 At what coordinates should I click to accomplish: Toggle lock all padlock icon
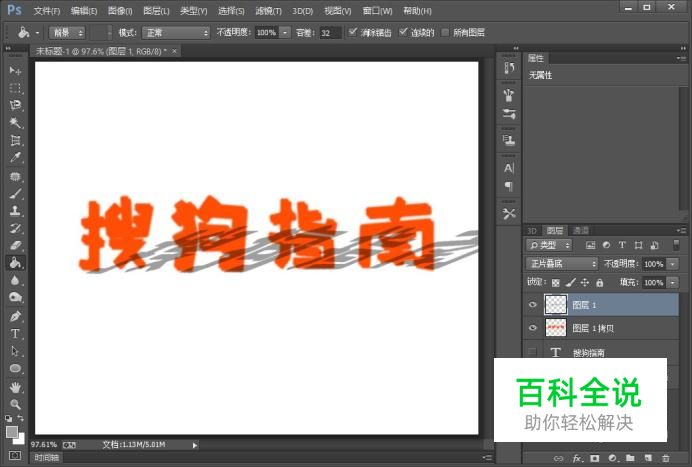599,282
